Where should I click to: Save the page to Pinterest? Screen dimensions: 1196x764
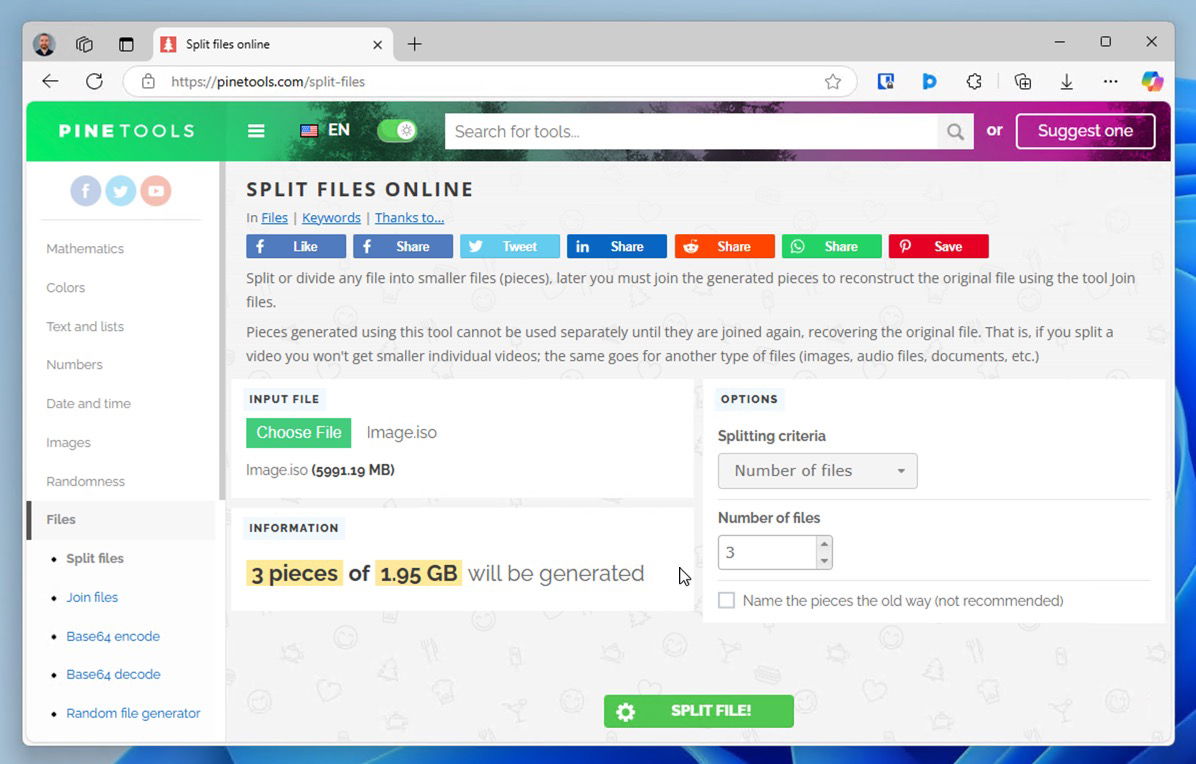[938, 246]
